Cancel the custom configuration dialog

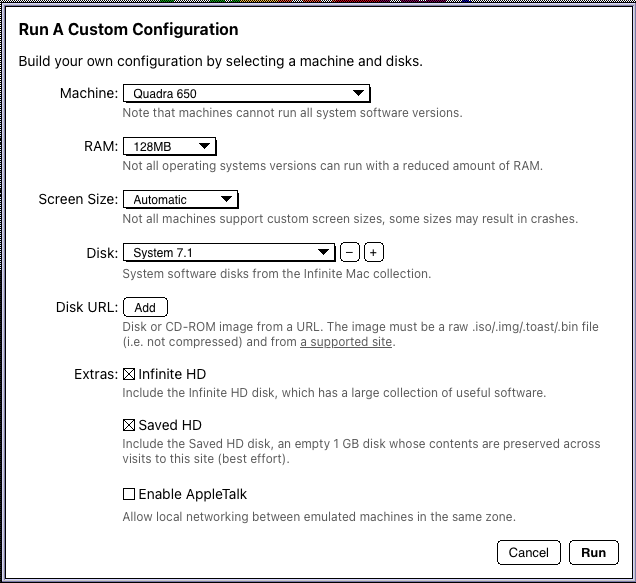coord(528,552)
